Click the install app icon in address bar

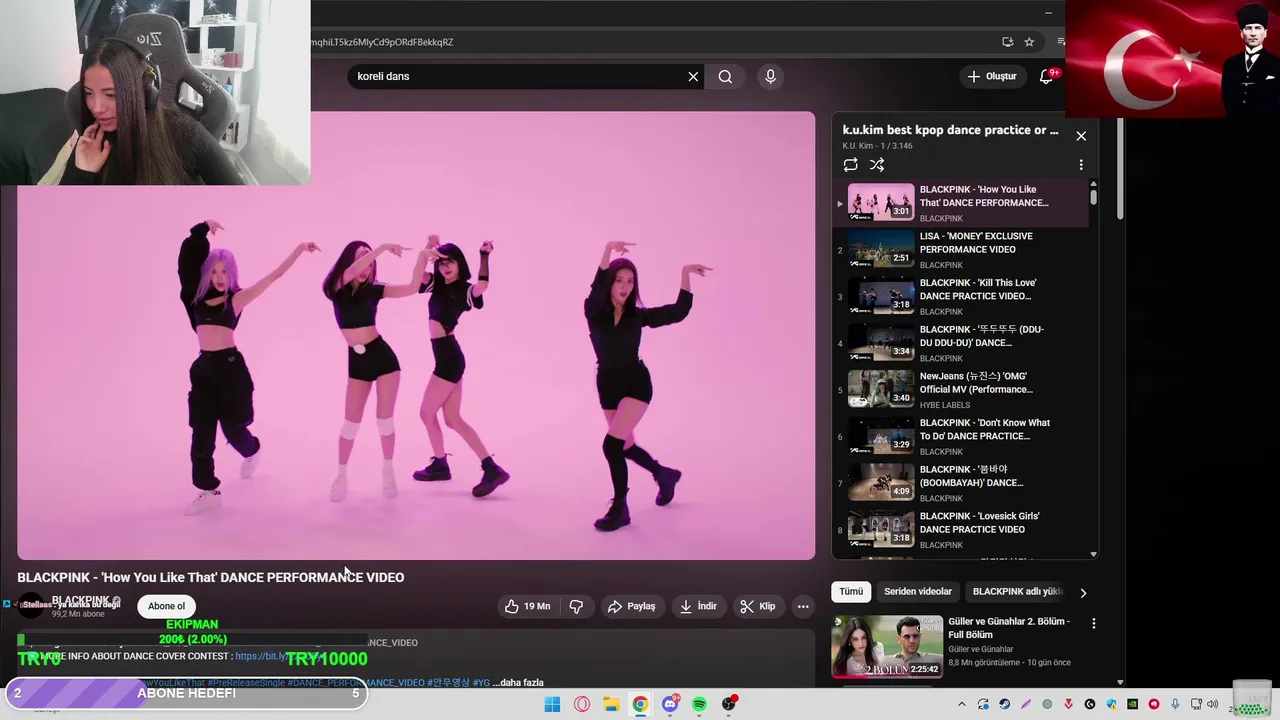pos(1007,42)
